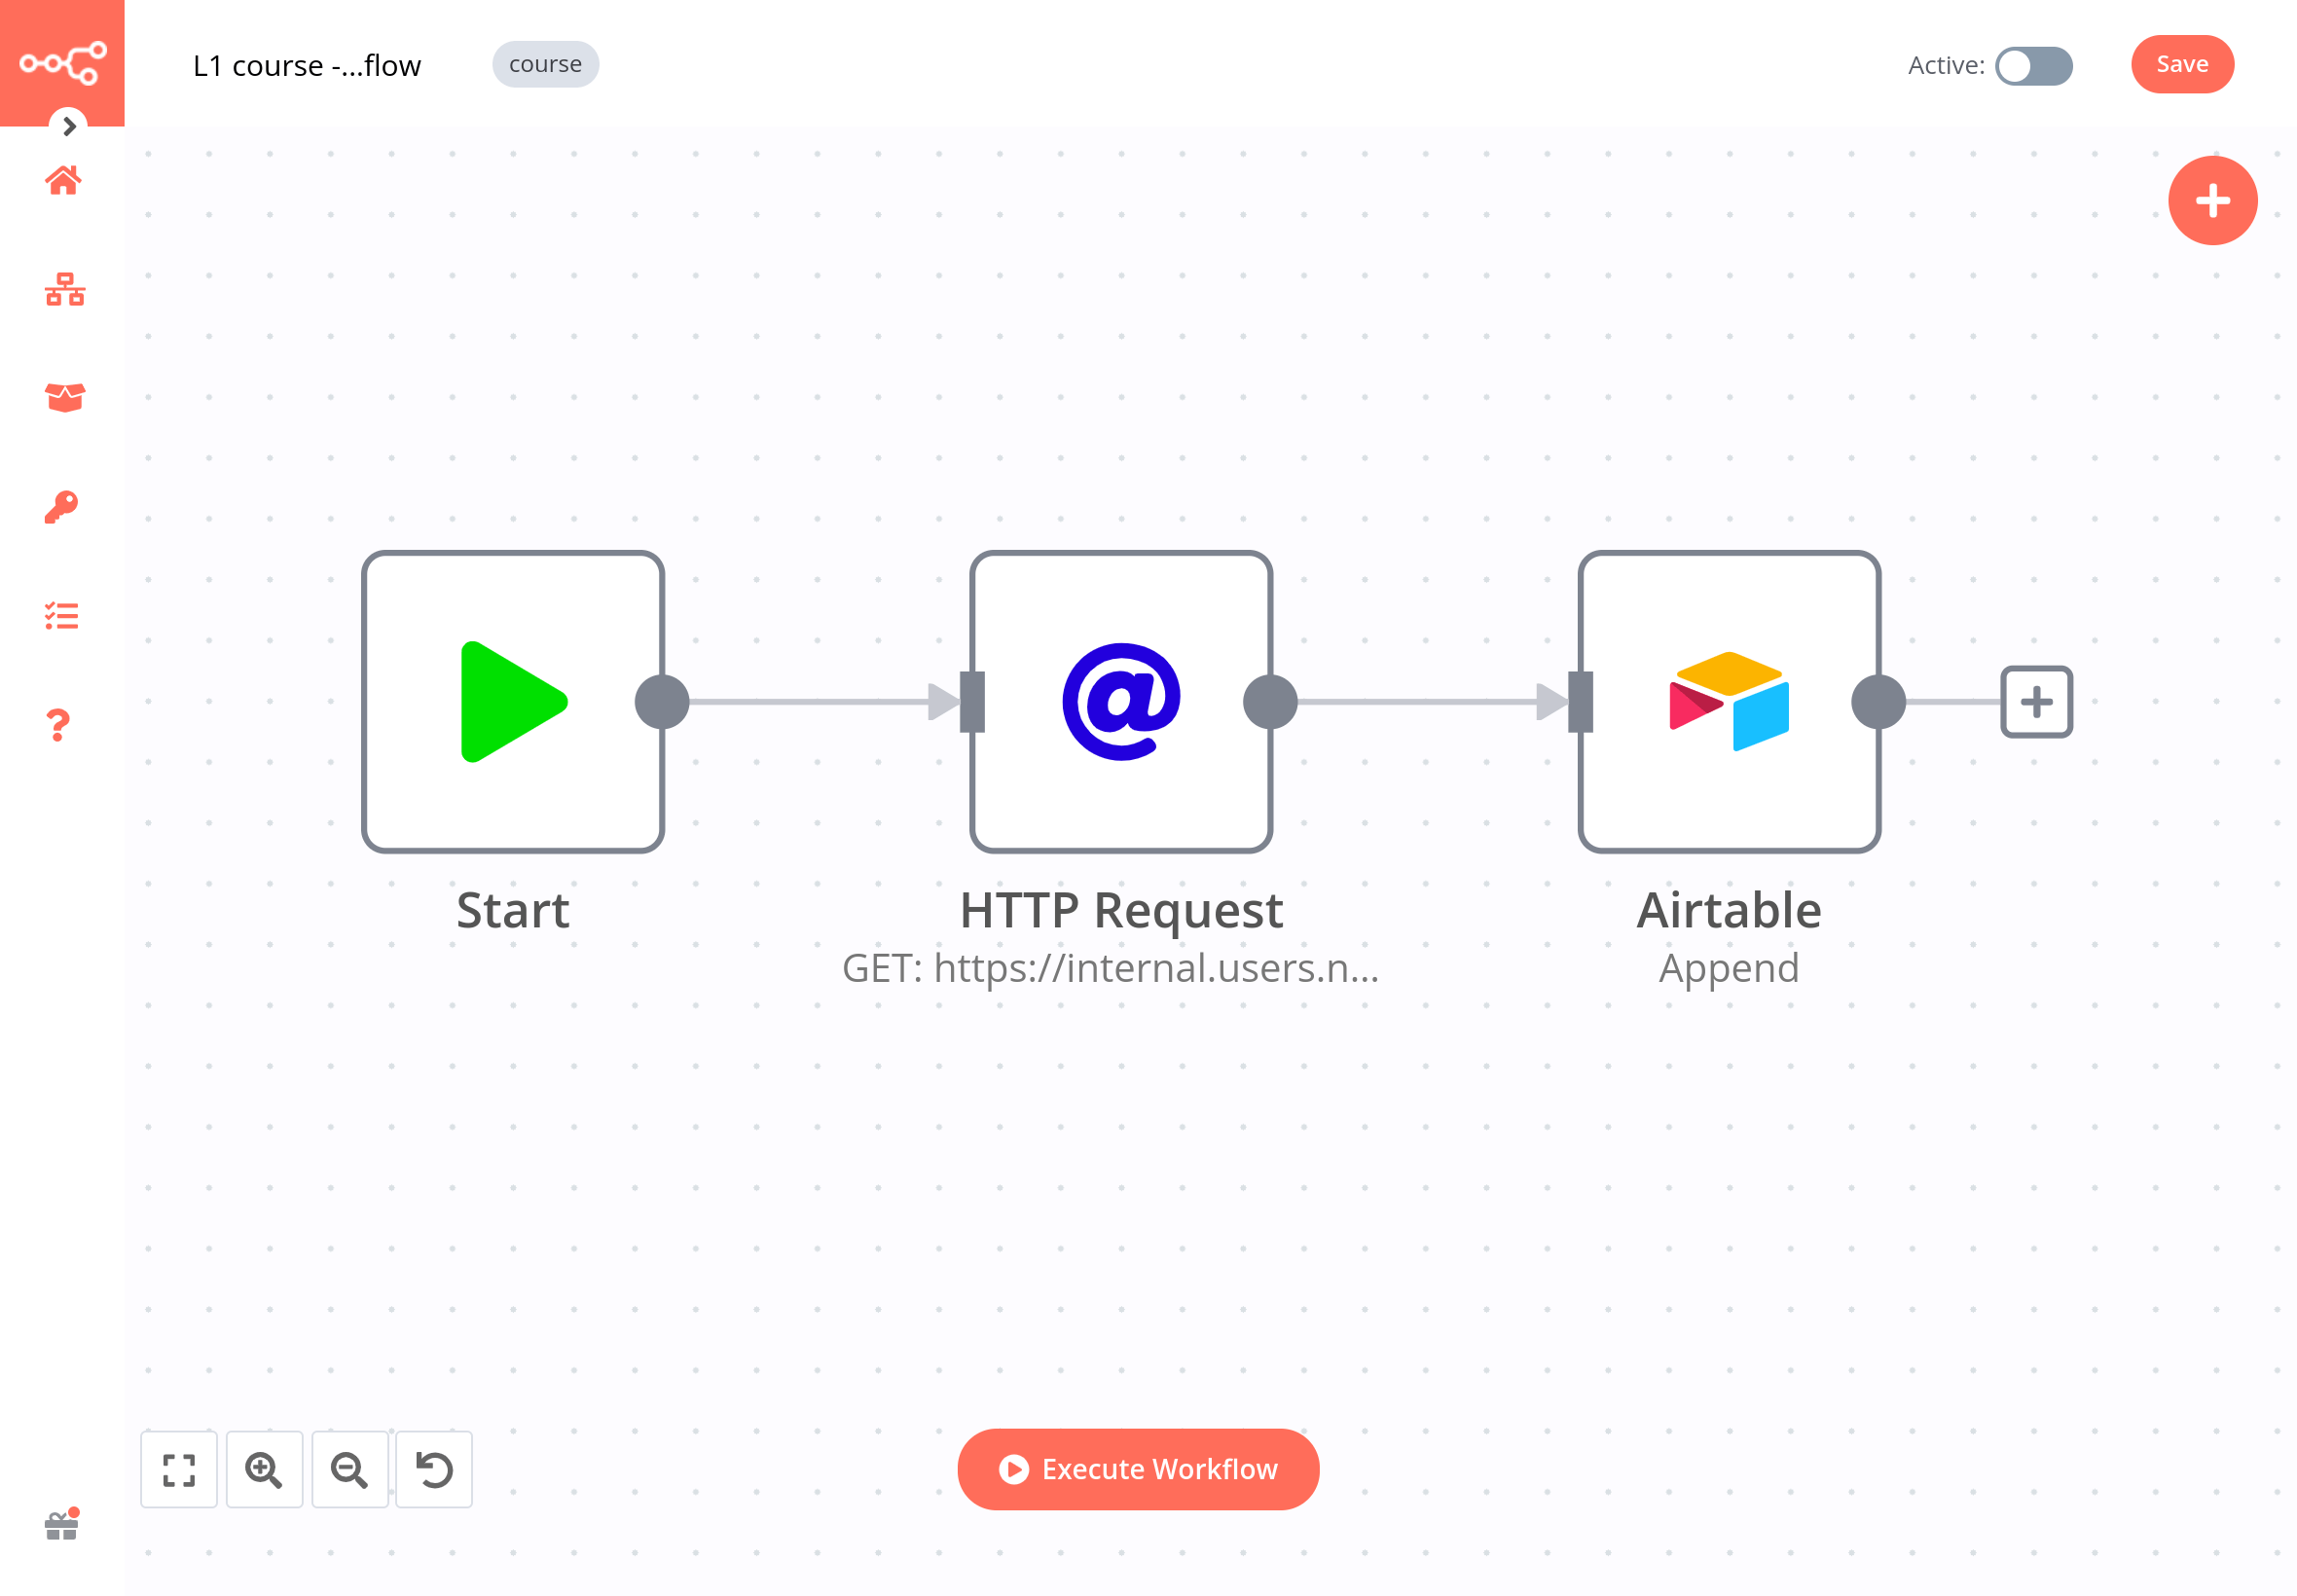
Task: Open the Home page via the house icon
Action: coord(62,181)
